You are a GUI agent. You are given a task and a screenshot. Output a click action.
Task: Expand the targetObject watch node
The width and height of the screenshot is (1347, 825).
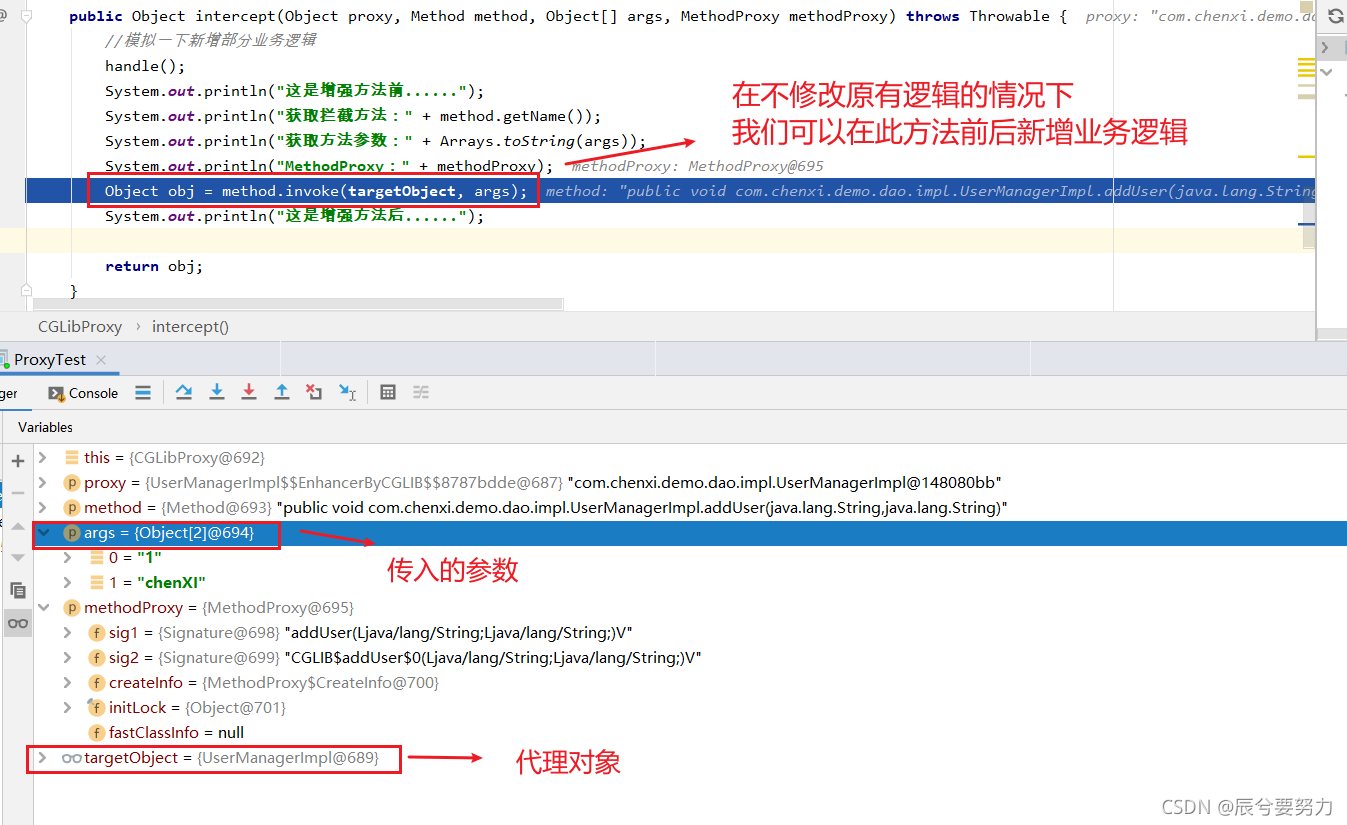(43, 758)
